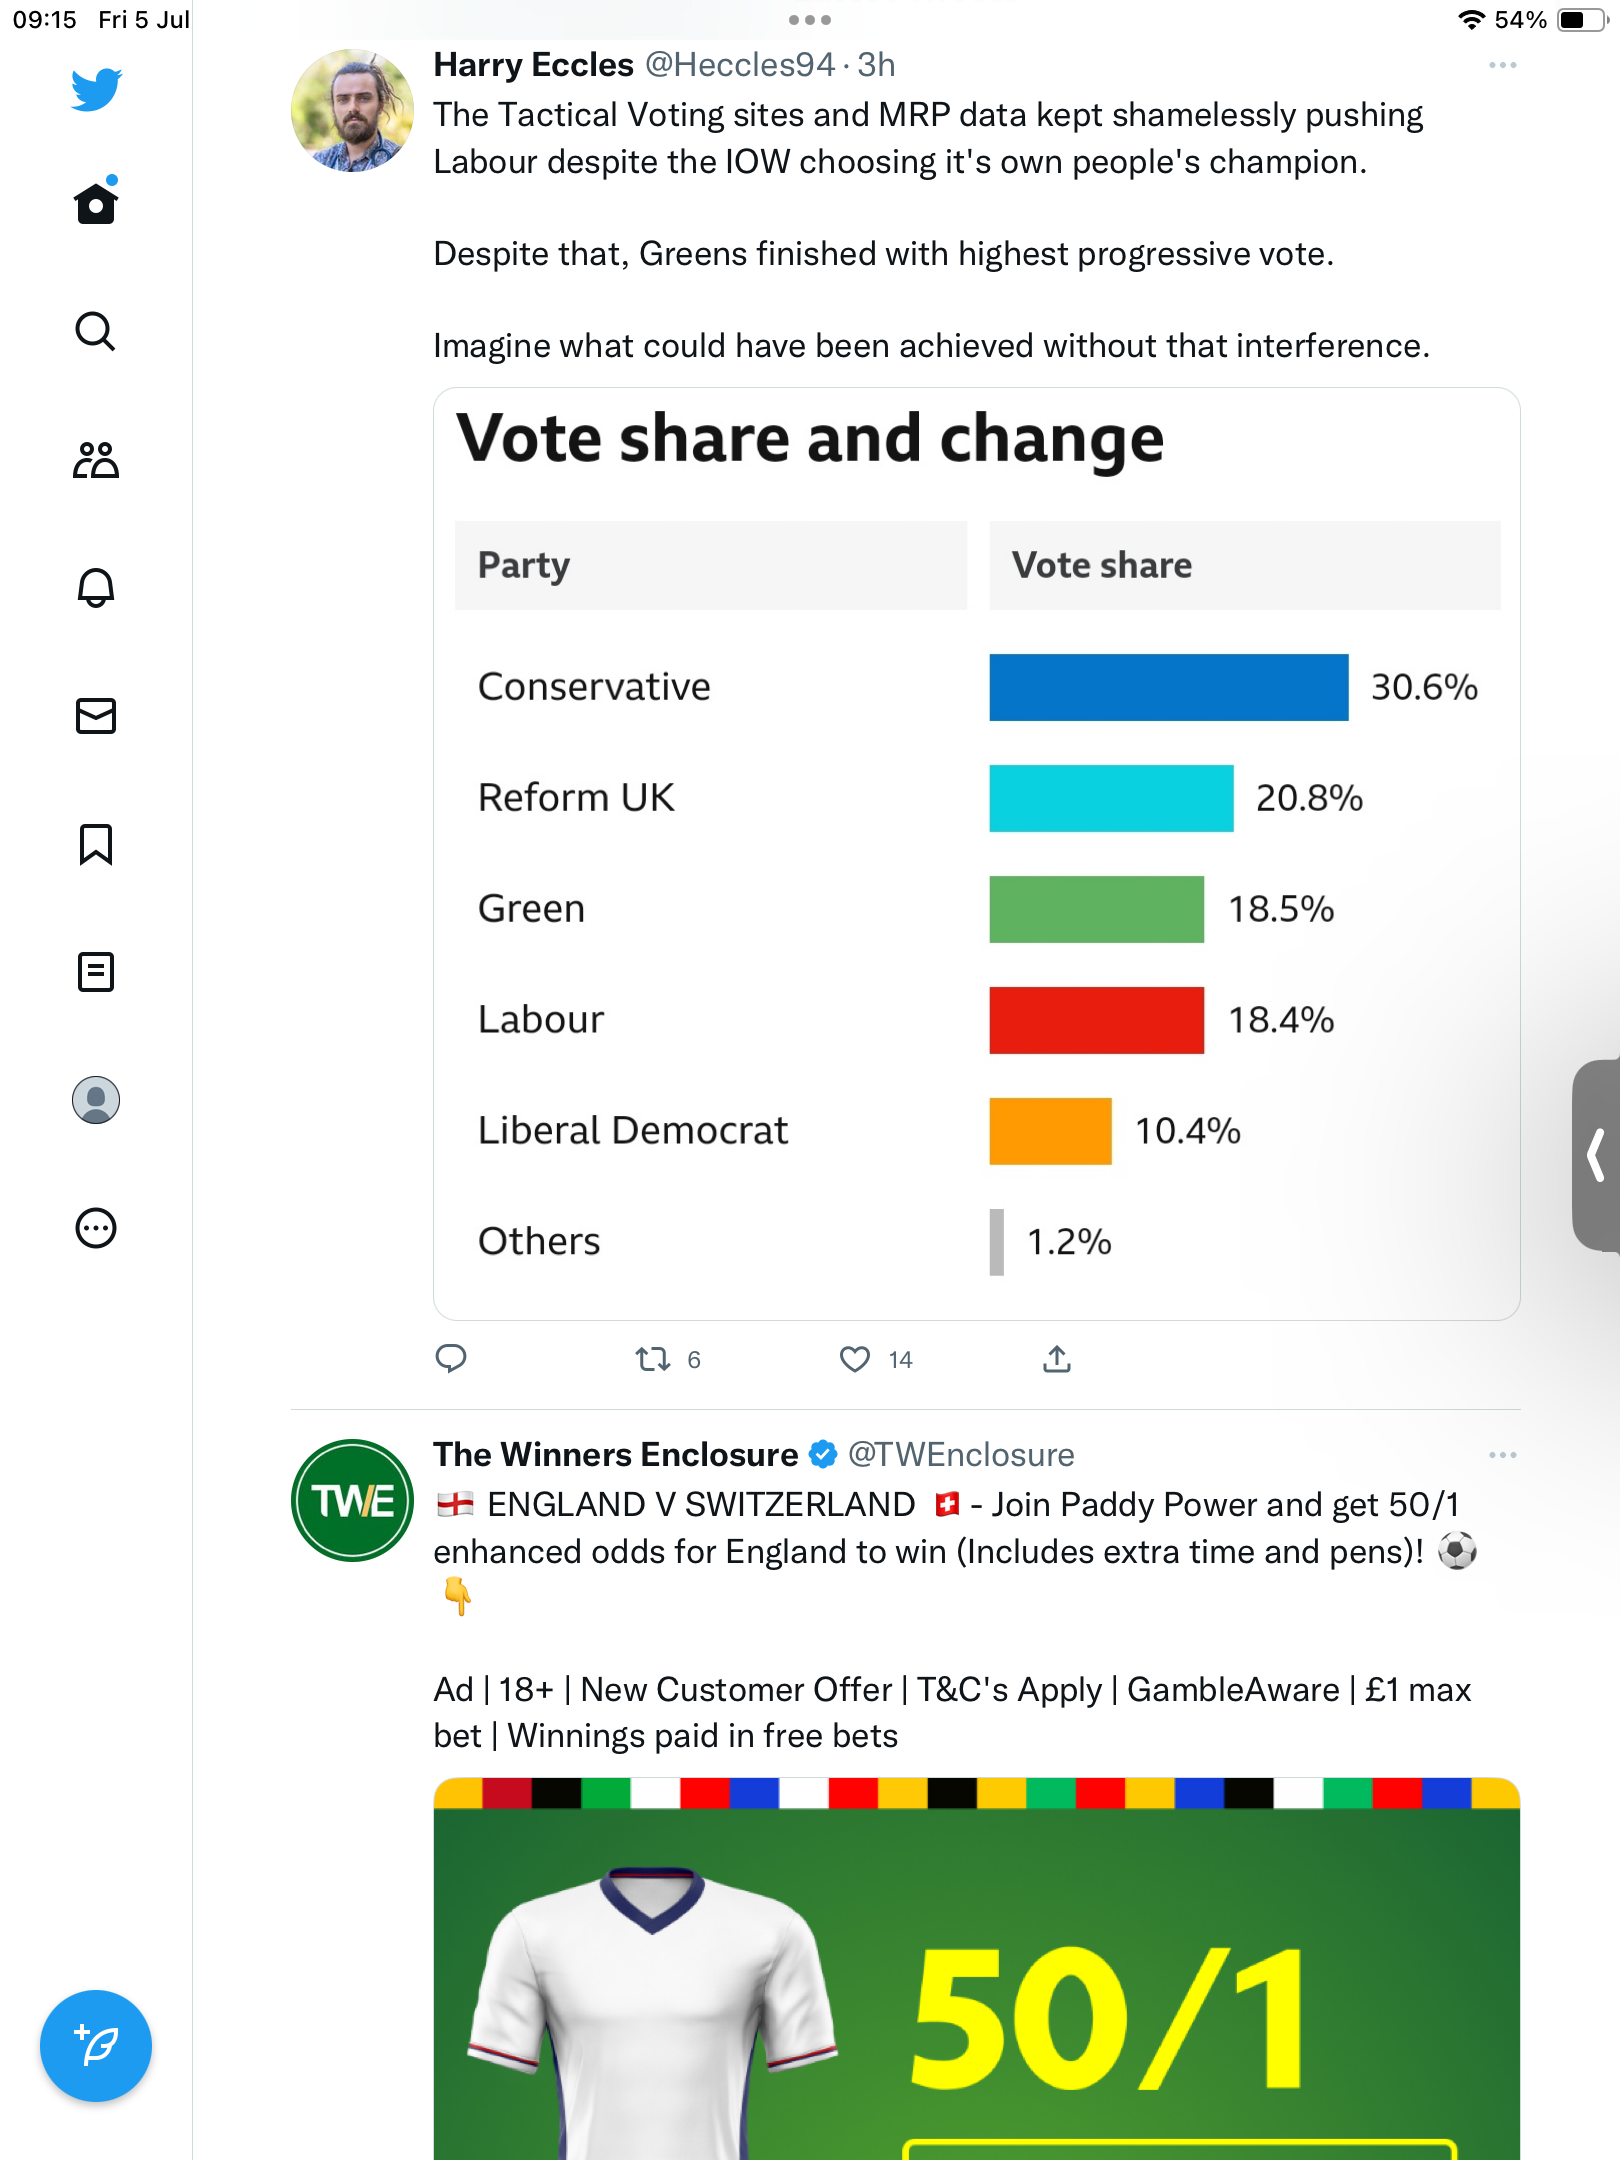This screenshot has height=2160, width=1620.
Task: Open the Vote share and change image
Action: (976, 853)
